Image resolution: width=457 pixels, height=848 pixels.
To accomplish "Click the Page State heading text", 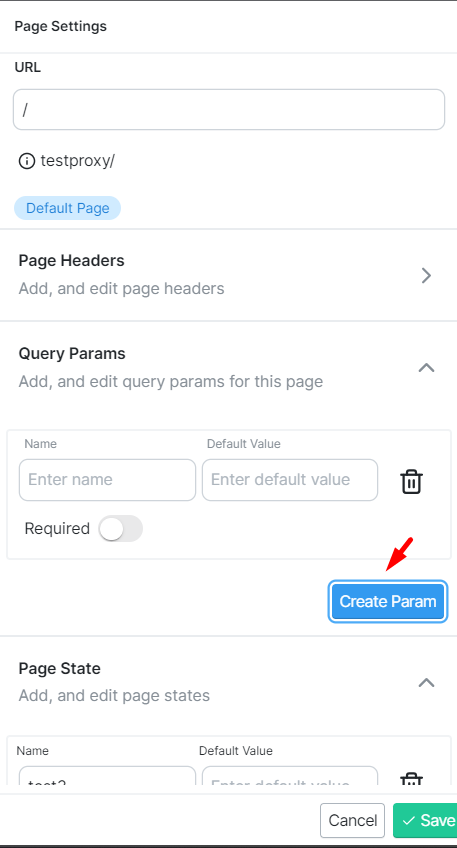I will tap(59, 668).
